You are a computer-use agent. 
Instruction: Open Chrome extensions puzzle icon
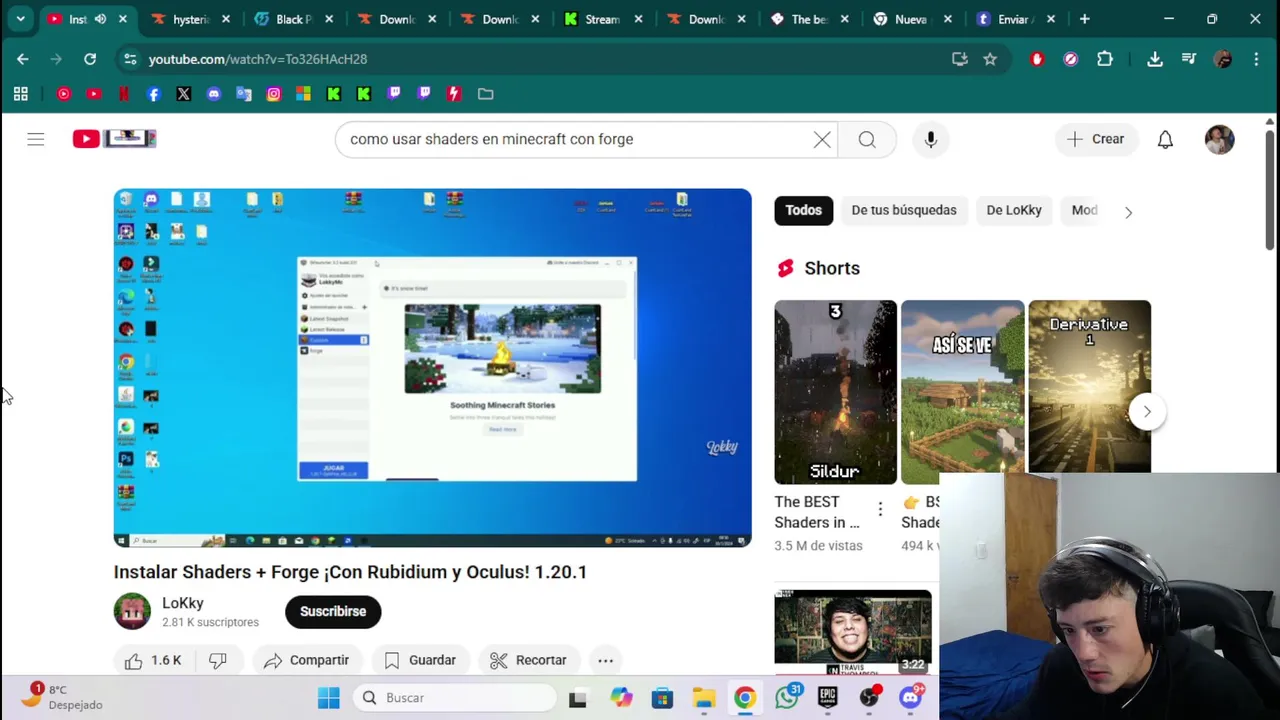1105,59
